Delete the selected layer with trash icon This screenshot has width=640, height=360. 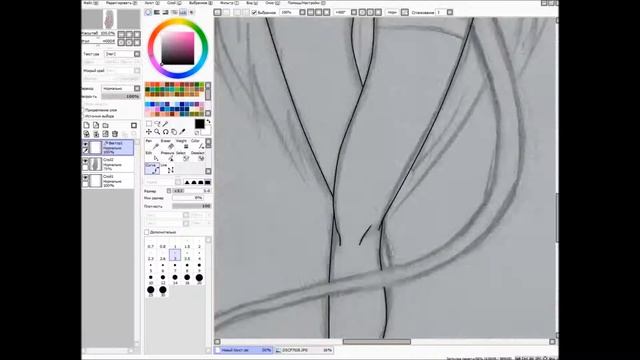pos(115,134)
